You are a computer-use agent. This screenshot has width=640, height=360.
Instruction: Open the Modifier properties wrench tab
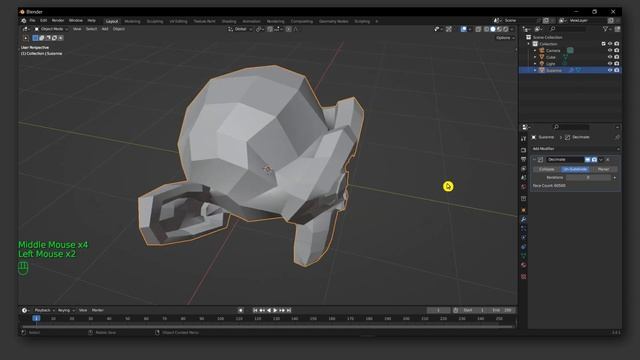523,220
